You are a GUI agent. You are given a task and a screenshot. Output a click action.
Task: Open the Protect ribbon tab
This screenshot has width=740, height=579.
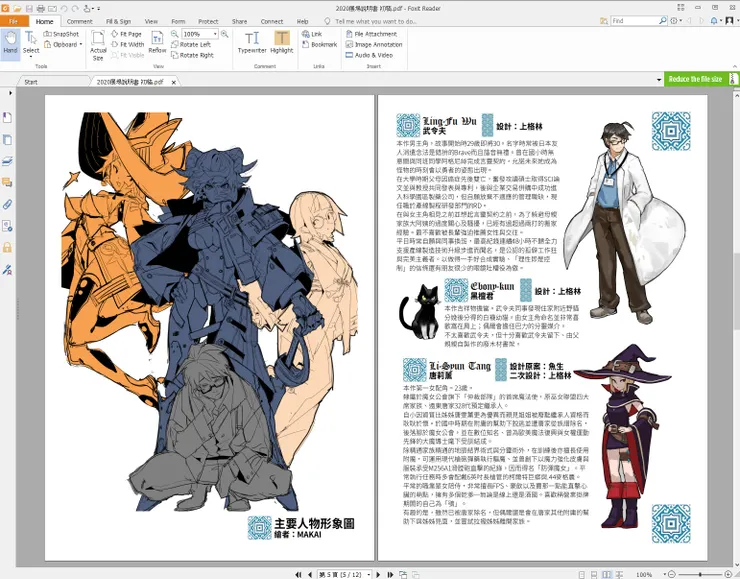click(208, 21)
